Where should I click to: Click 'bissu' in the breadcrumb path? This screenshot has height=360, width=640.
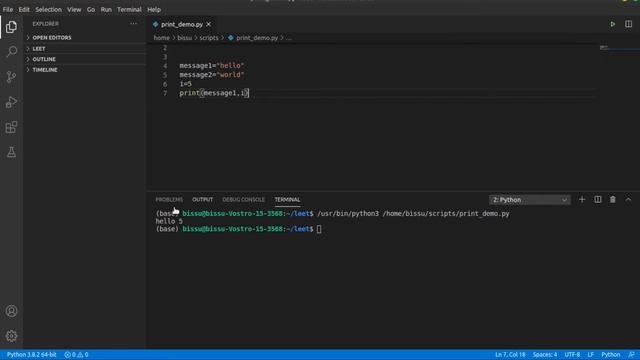point(184,38)
